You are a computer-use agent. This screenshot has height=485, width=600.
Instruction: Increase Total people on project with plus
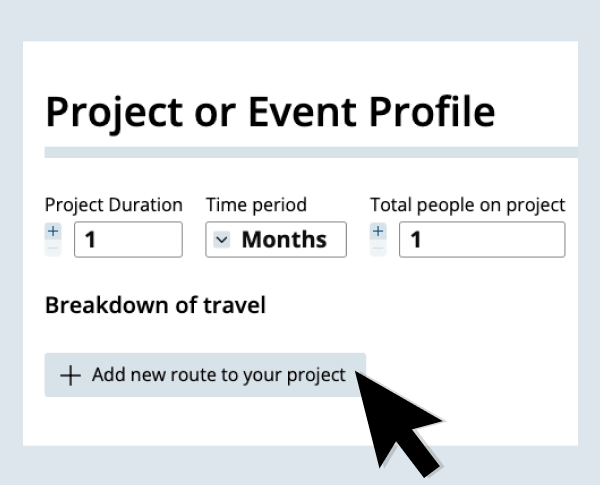378,231
